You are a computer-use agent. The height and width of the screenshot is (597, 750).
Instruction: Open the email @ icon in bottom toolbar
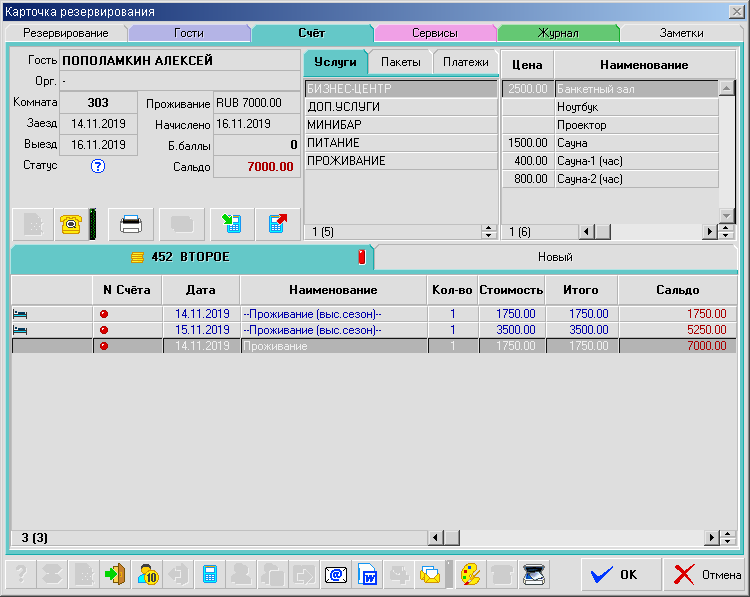[x=336, y=575]
